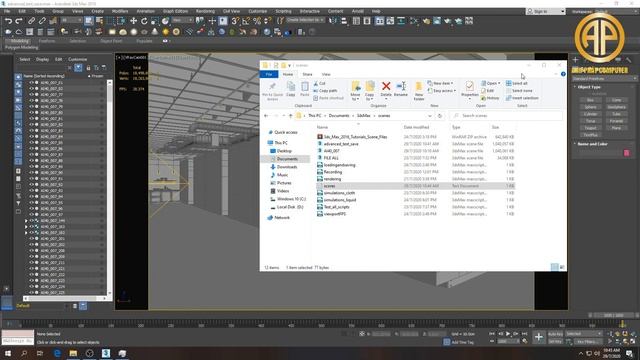Click the Search scenes field in Explorer

506,116
